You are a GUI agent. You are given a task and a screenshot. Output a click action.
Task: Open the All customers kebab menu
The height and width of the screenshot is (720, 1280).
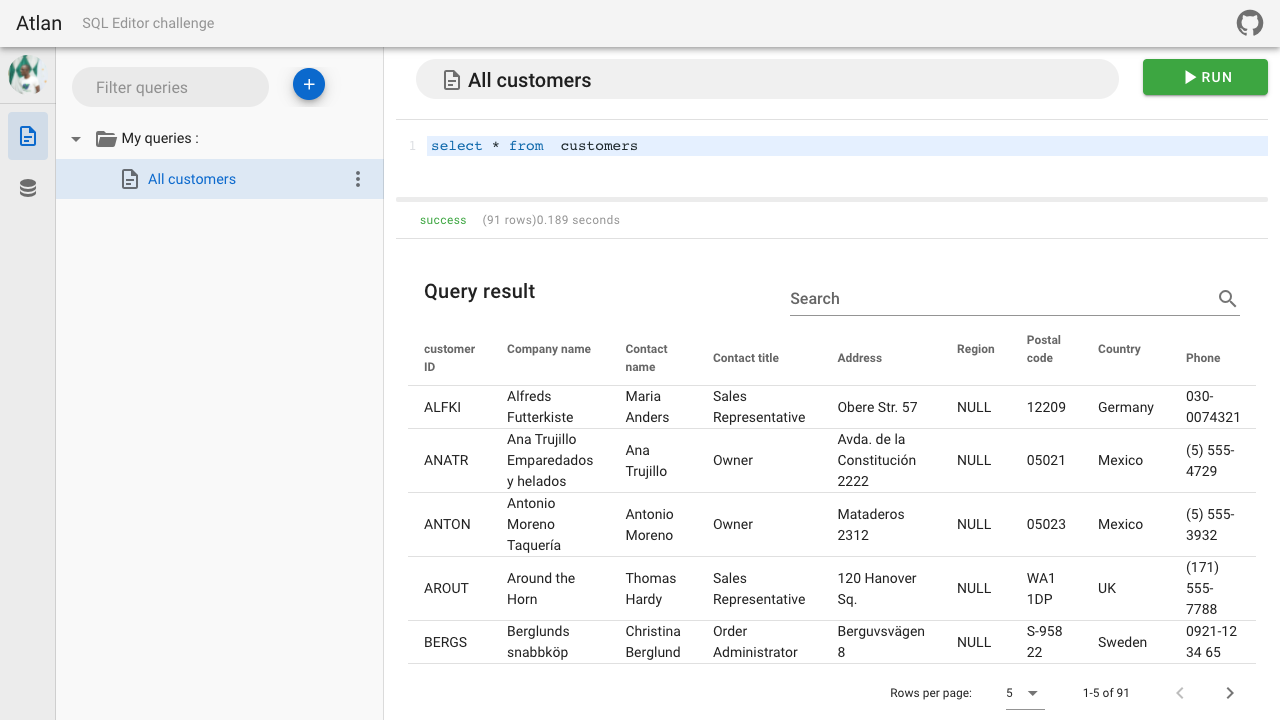(x=358, y=179)
